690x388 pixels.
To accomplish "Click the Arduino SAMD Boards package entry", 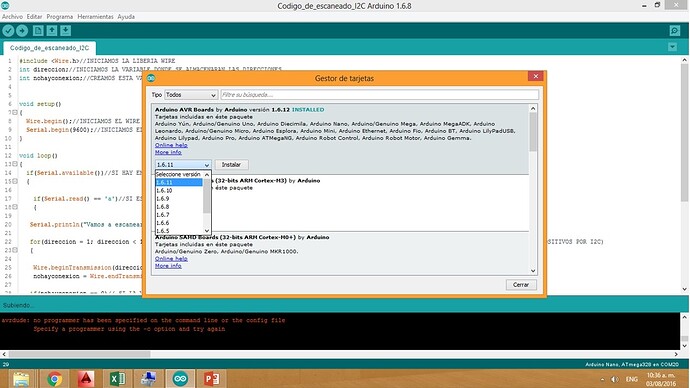I will coord(340,254).
